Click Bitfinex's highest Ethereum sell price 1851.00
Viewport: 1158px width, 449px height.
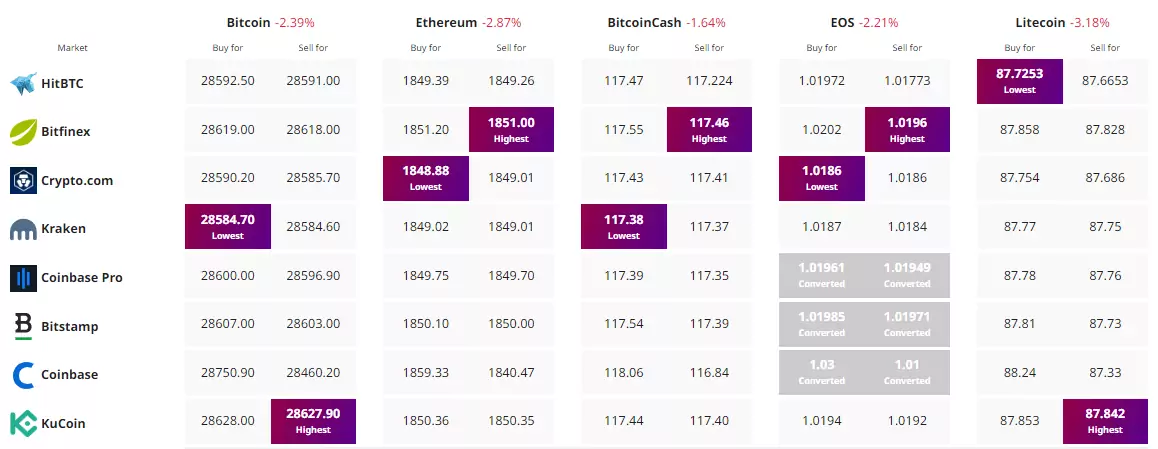(x=511, y=129)
